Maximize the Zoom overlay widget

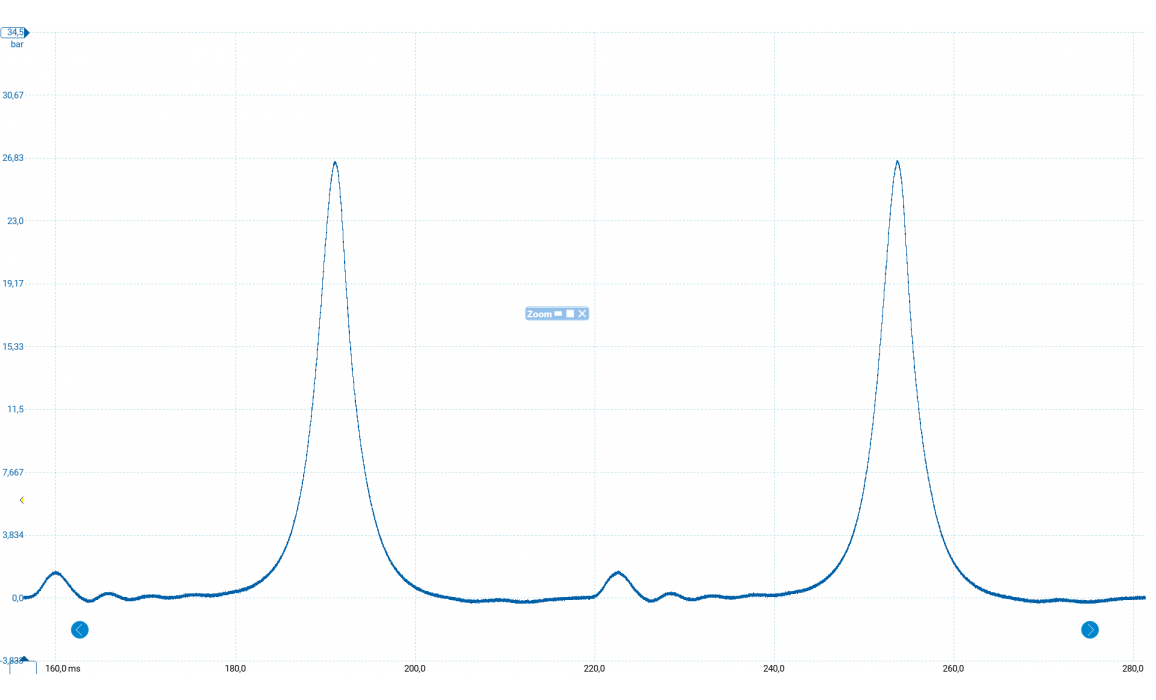coord(570,314)
